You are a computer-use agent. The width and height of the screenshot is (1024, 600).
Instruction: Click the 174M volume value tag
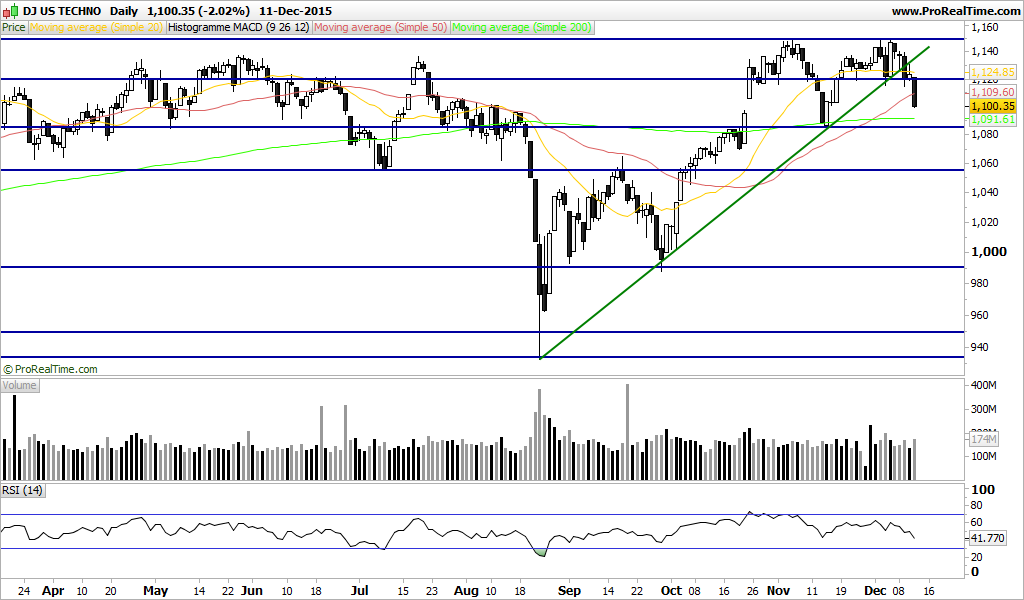984,439
